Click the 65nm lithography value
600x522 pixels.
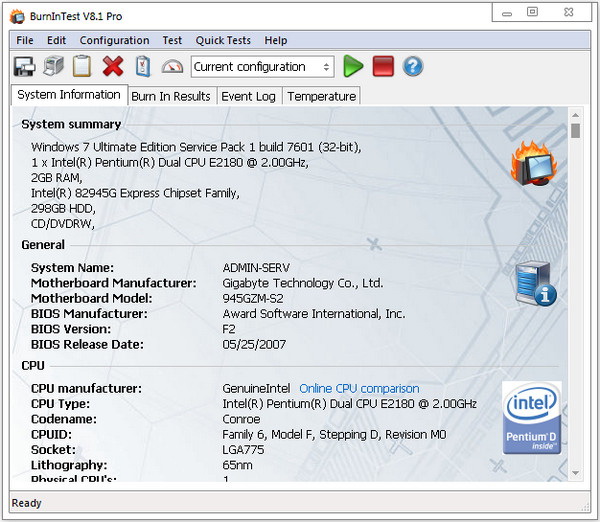pyautogui.click(x=237, y=465)
